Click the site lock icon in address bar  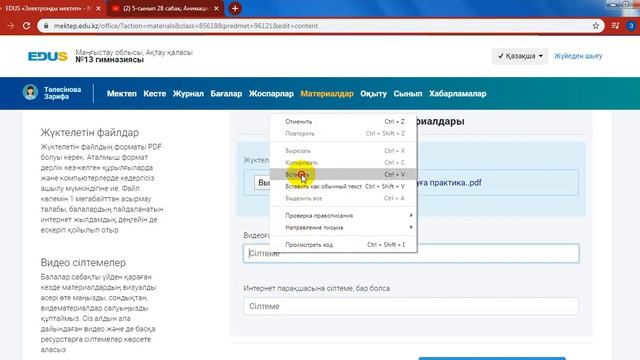pos(46,26)
